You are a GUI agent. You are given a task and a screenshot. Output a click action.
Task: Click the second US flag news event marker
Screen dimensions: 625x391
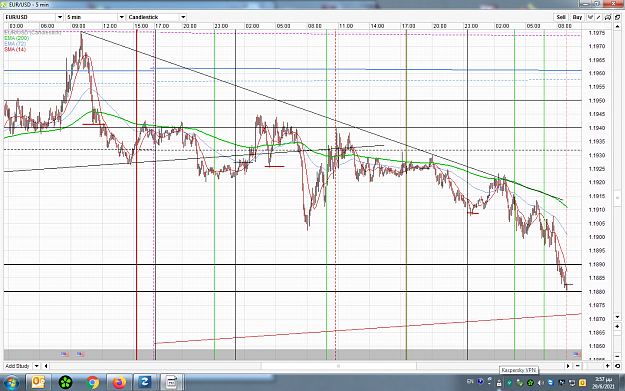coord(80,354)
